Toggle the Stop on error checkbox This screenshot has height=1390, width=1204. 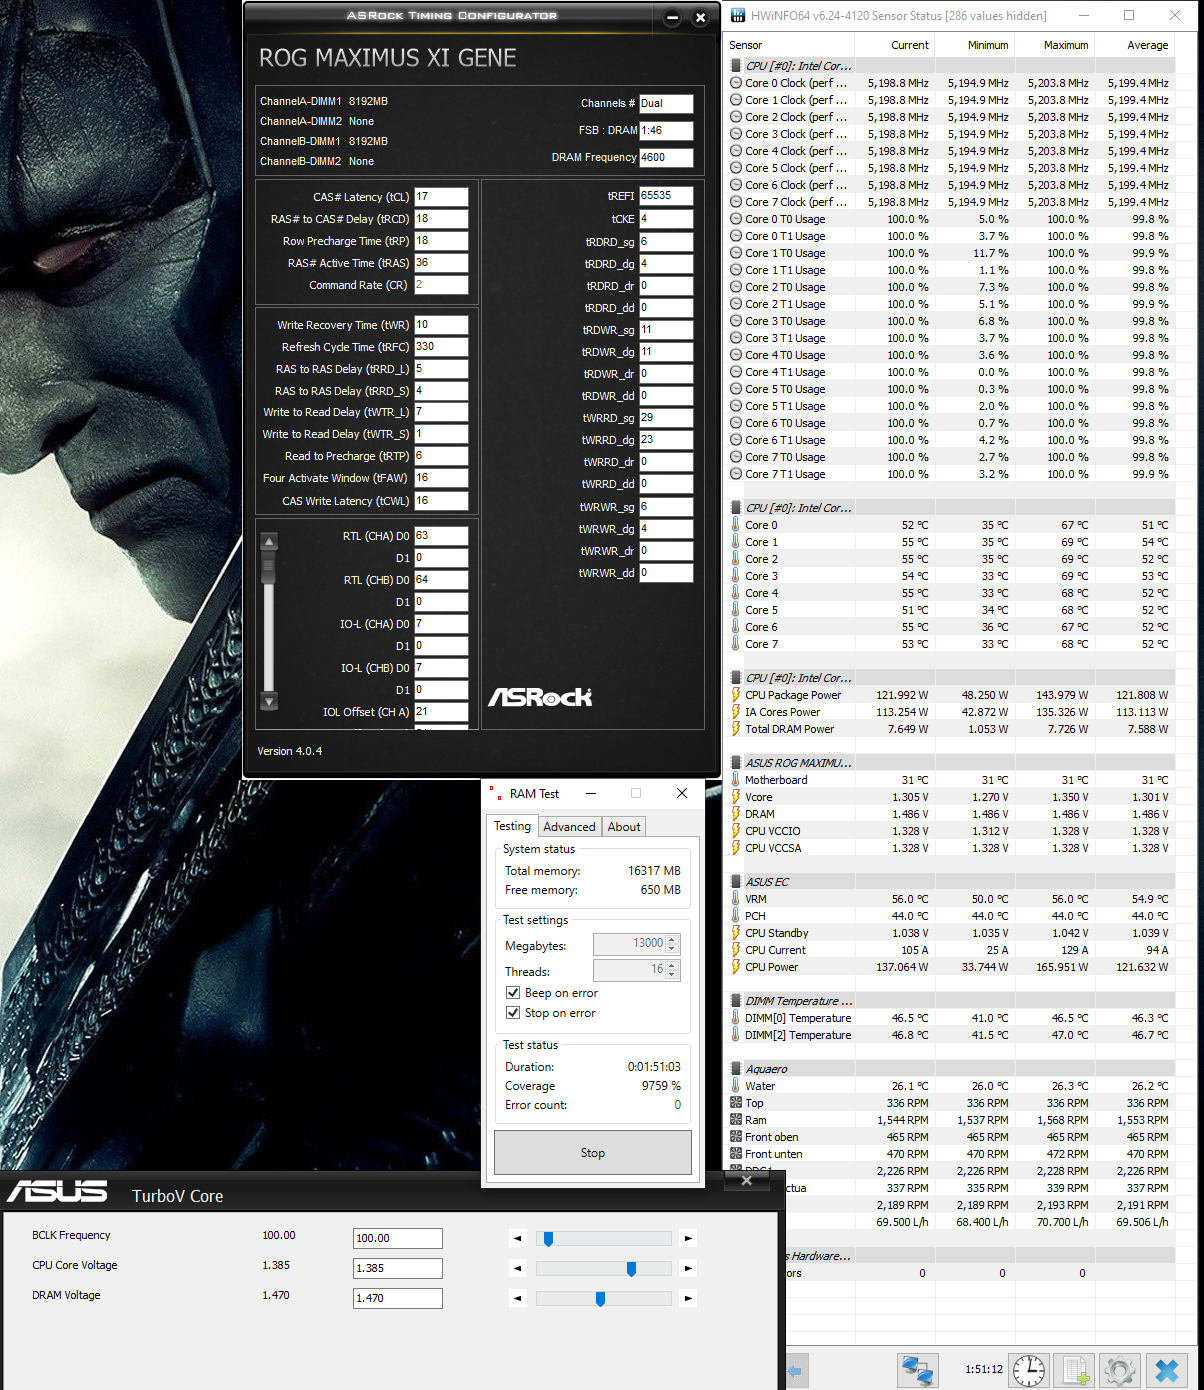click(x=513, y=1013)
